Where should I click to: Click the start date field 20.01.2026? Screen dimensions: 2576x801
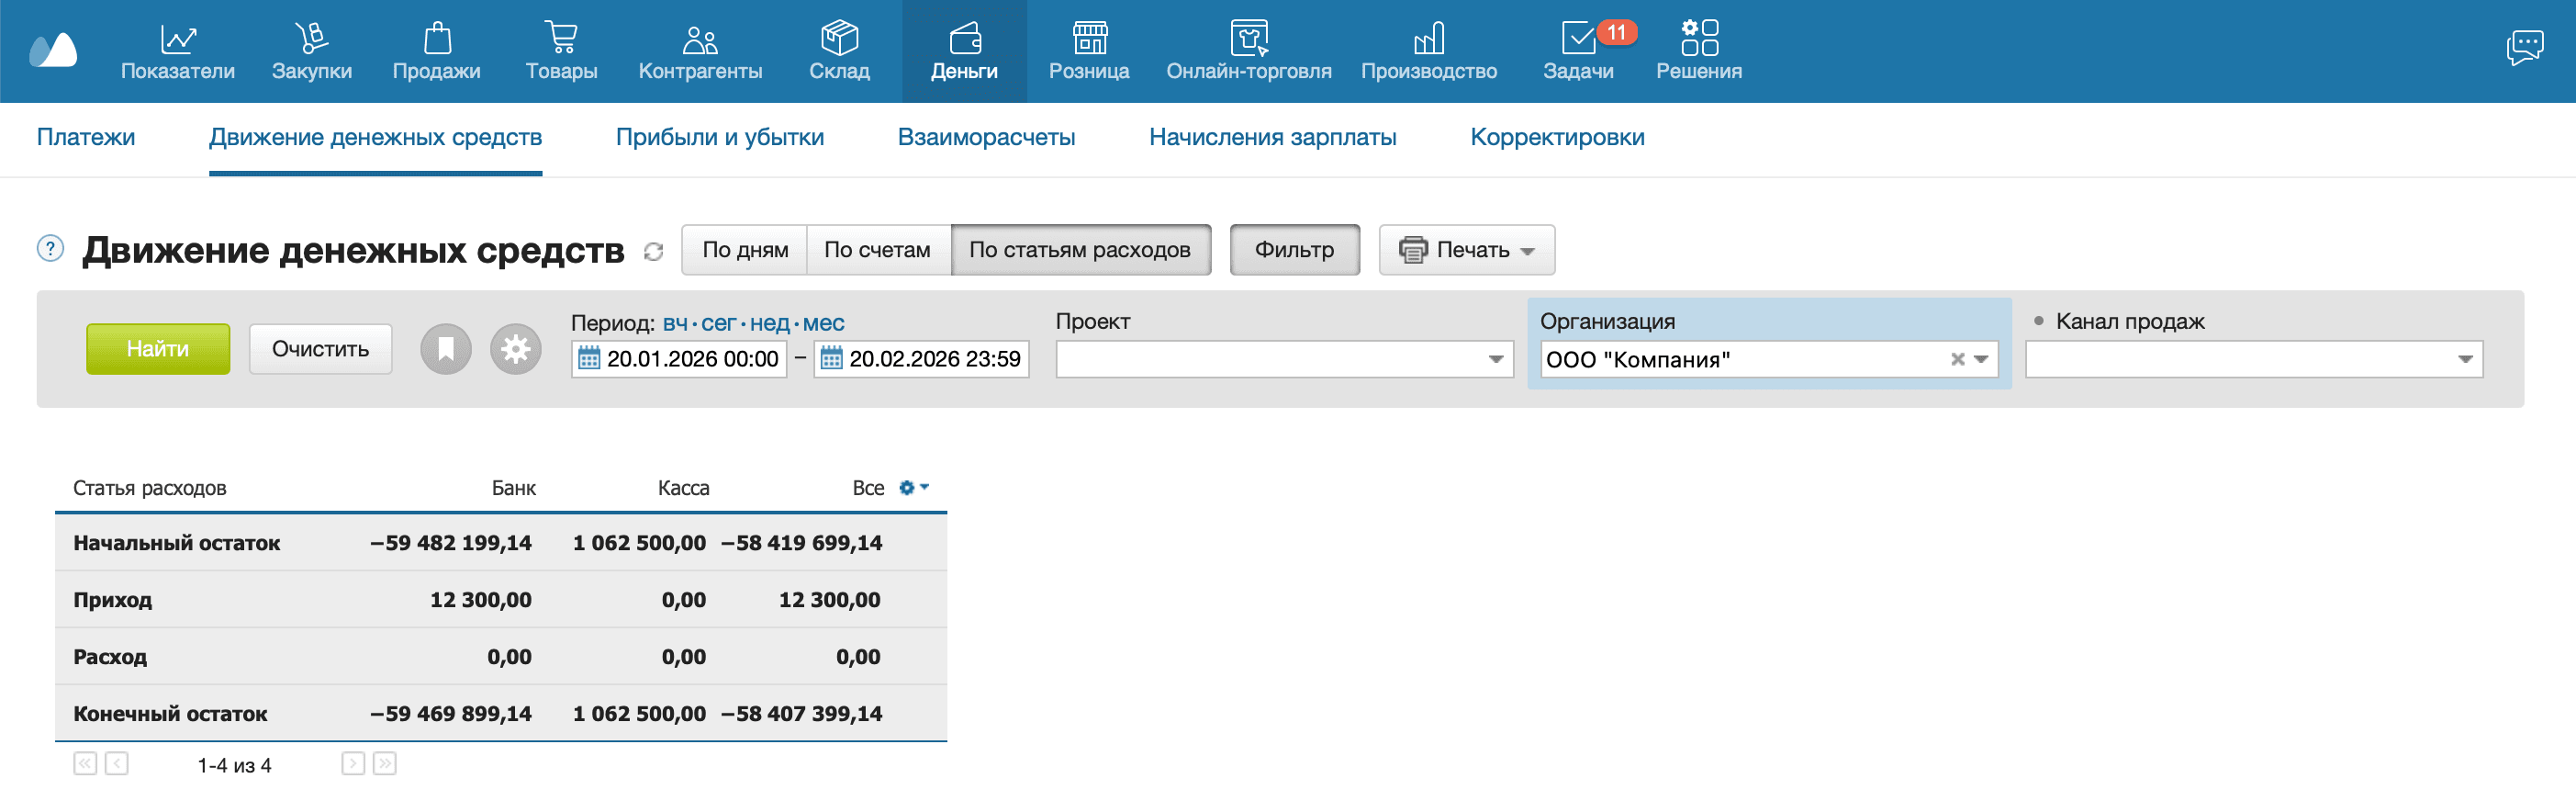click(679, 359)
